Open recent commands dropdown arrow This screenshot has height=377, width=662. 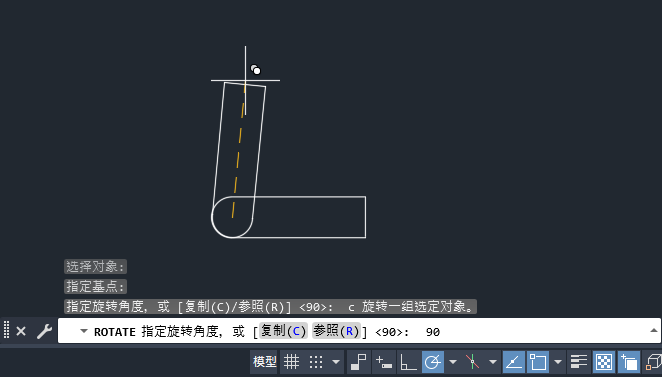(x=84, y=331)
